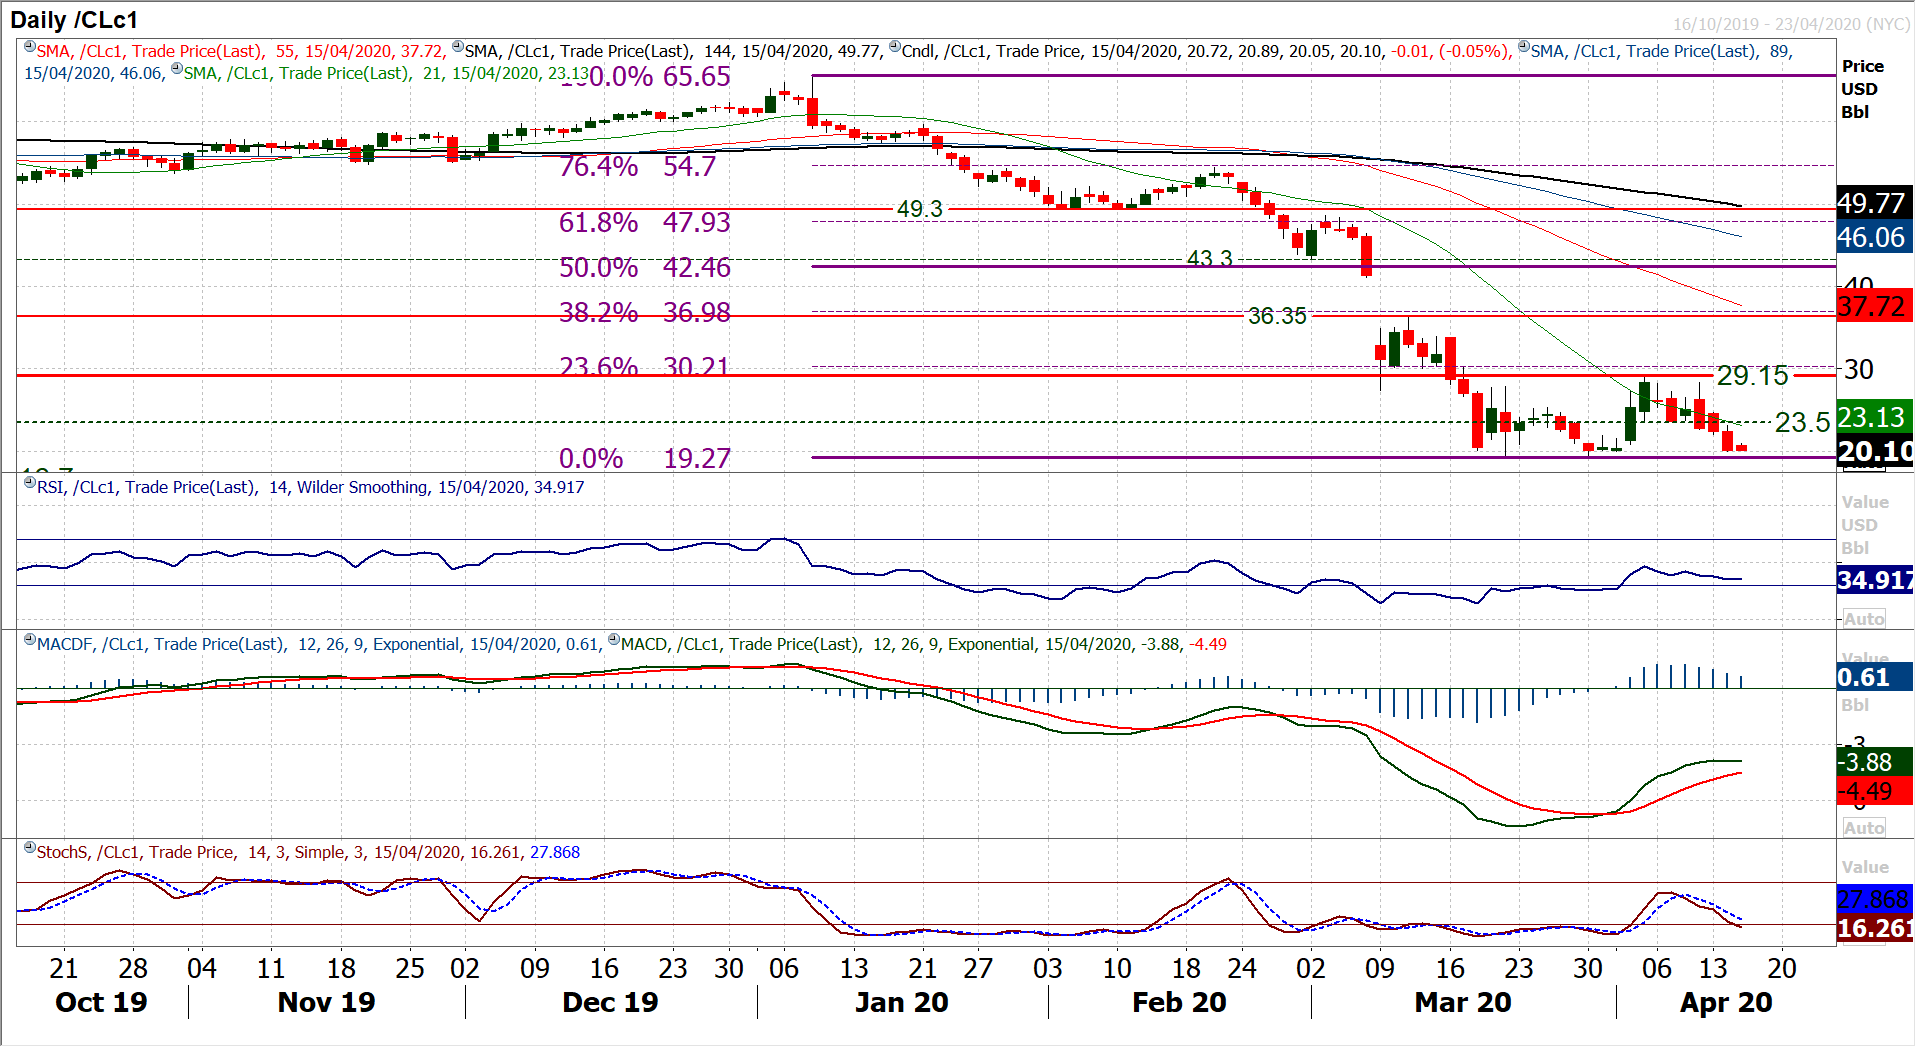The image size is (1916, 1047).
Task: Click the green 23.13 price axis label
Action: (1875, 417)
